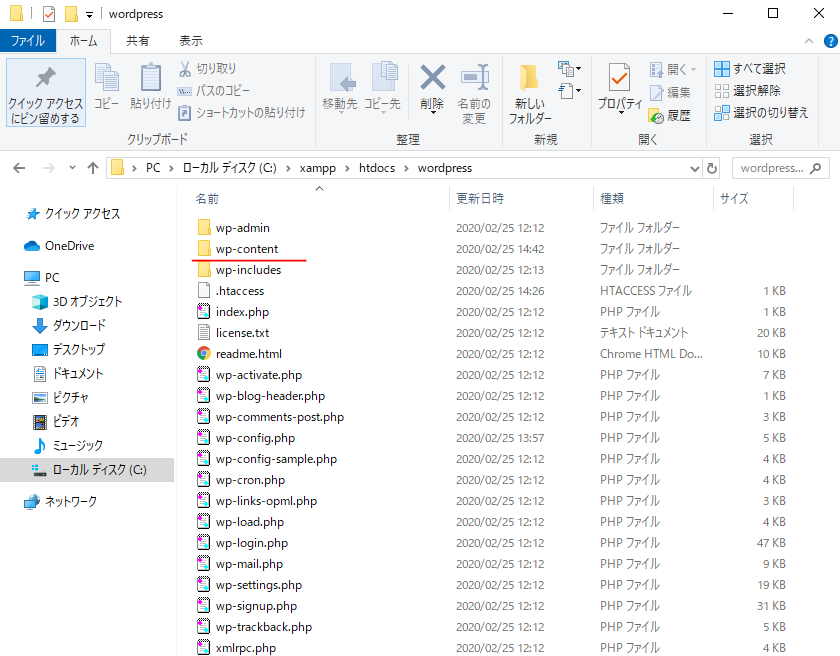Viewport: 840px width, 656px height.
Task: Click Select all (すべて選択)
Action: coord(749,69)
